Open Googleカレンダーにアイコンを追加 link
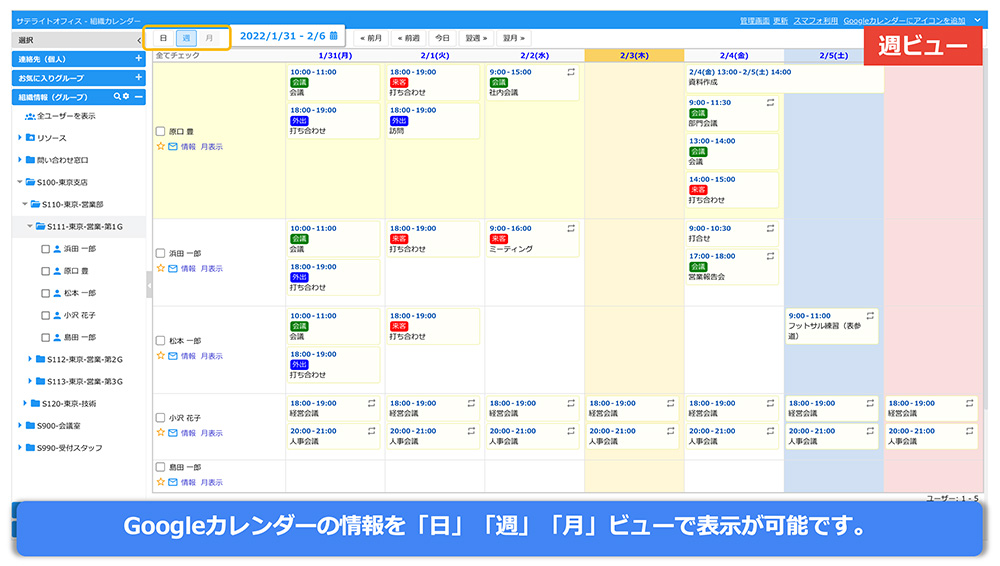 904,21
